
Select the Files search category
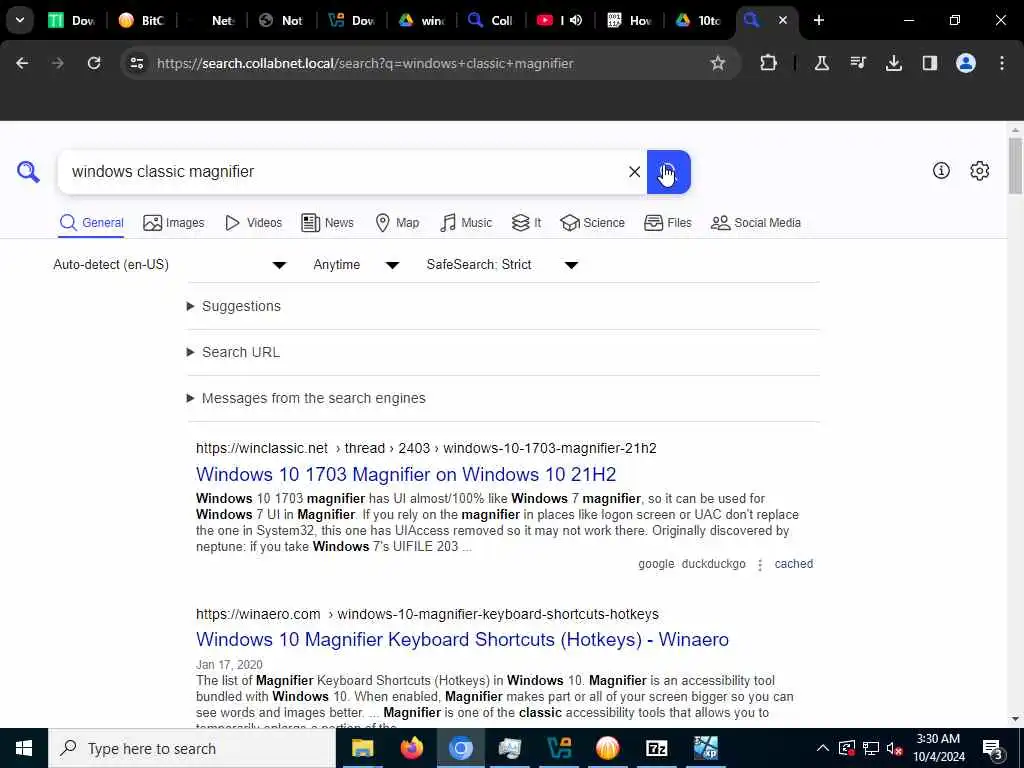click(x=667, y=223)
